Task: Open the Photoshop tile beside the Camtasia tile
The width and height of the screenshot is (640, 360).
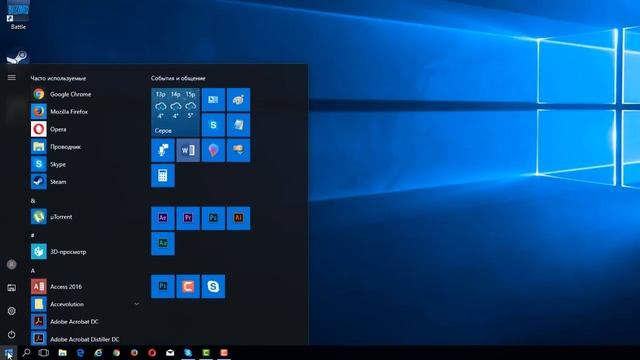Action: 163,286
